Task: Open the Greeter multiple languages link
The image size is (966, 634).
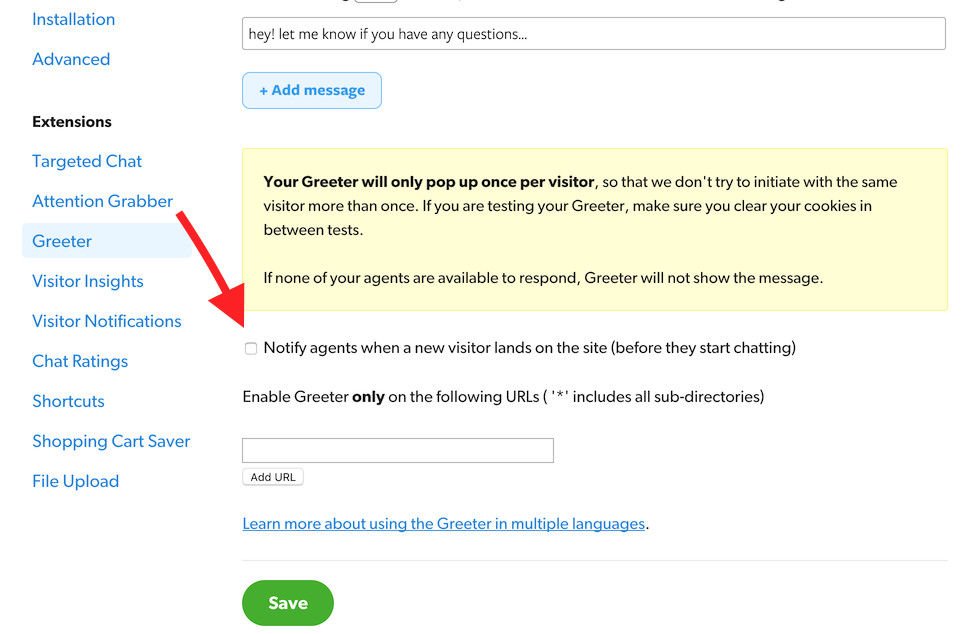Action: [x=444, y=523]
